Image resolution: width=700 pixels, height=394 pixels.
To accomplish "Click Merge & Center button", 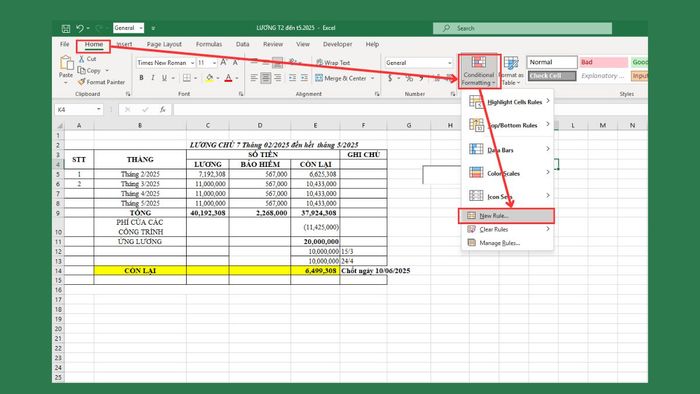I will (342, 78).
